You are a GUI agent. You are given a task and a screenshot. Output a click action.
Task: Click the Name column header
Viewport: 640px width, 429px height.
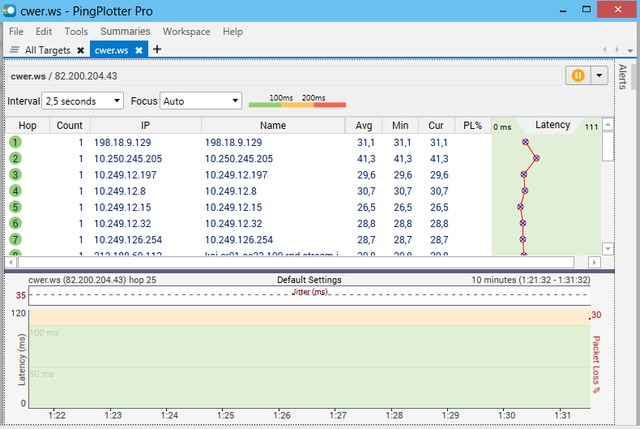click(273, 125)
